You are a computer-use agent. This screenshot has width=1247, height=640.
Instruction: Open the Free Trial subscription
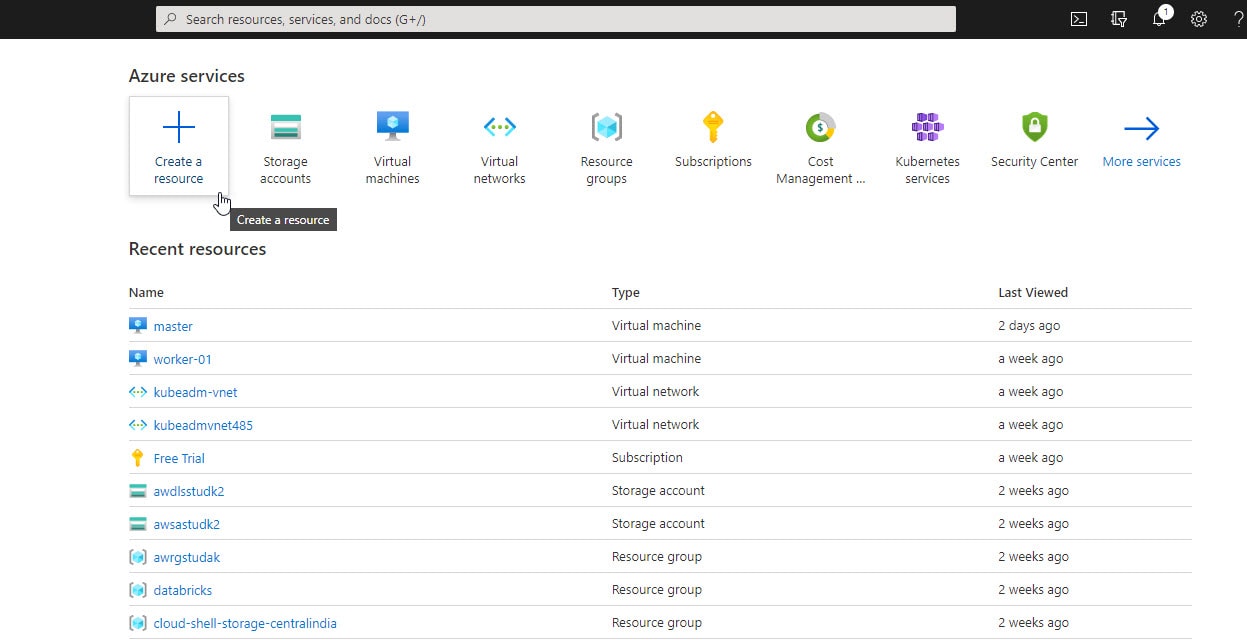180,458
